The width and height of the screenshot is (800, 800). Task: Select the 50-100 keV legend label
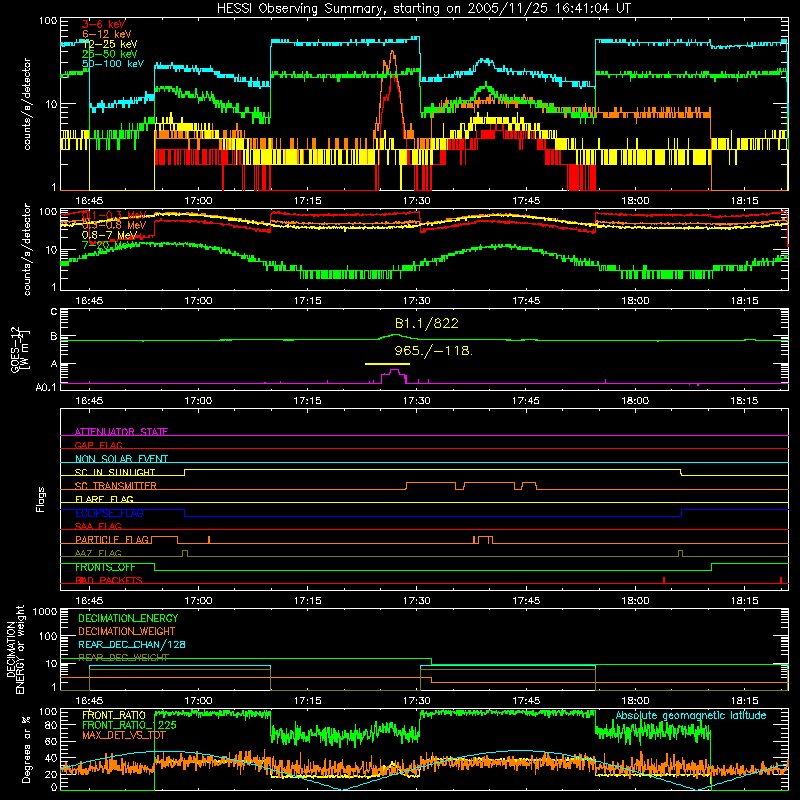click(112, 63)
